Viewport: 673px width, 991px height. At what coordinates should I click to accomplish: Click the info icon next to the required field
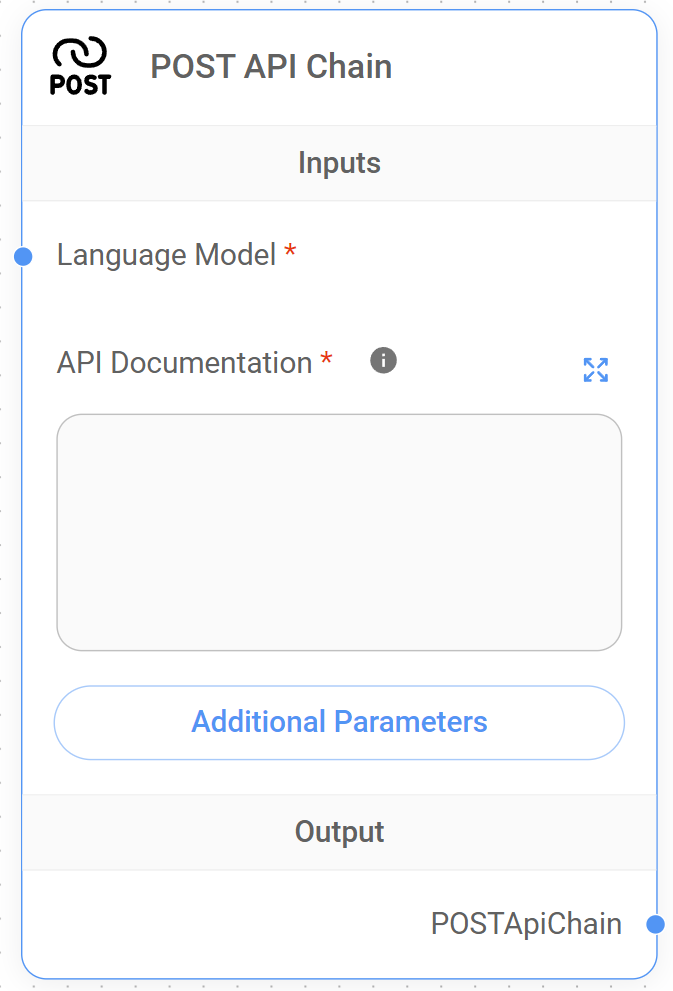[x=382, y=360]
